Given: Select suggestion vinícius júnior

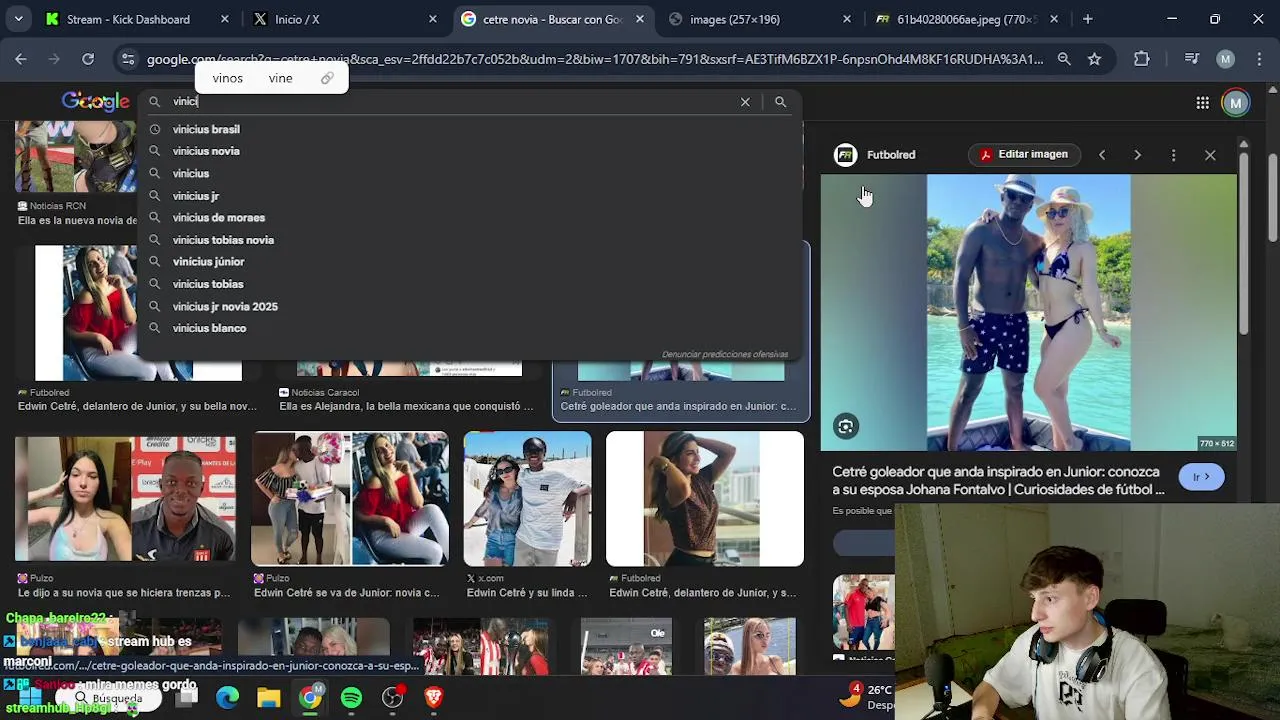Looking at the screenshot, I should [470, 262].
